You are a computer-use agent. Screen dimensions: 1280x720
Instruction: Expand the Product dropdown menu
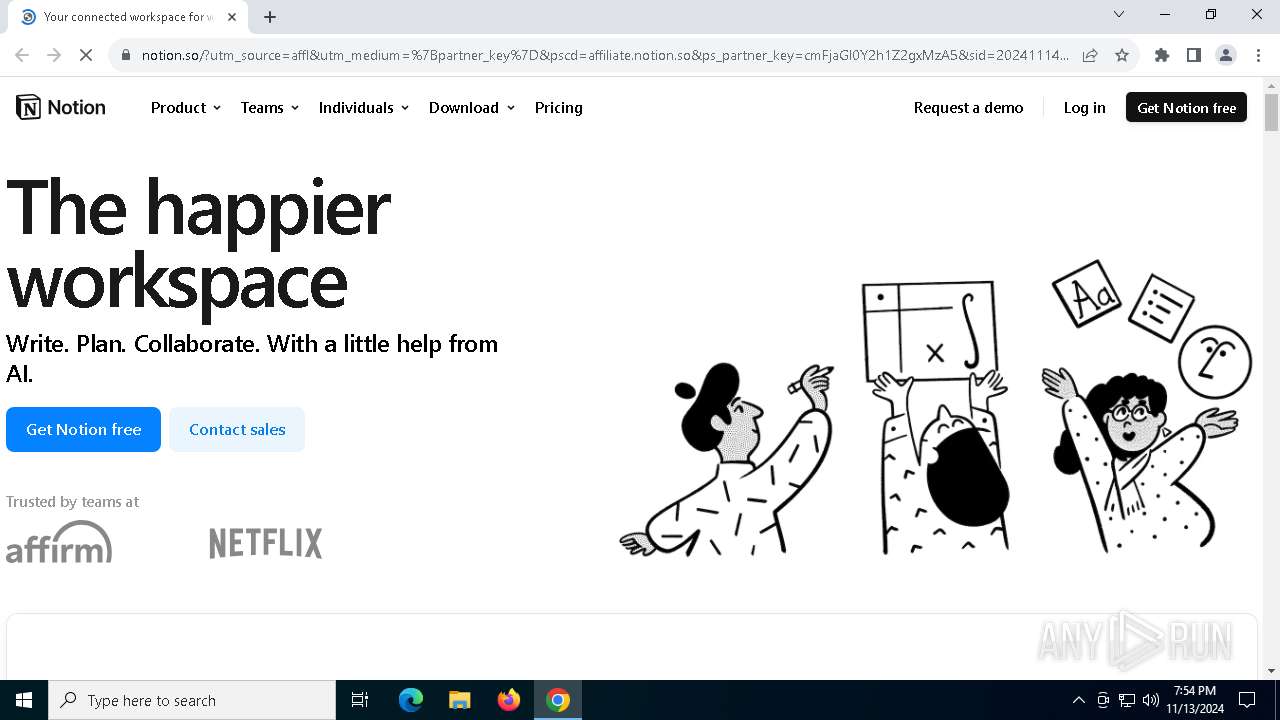186,107
